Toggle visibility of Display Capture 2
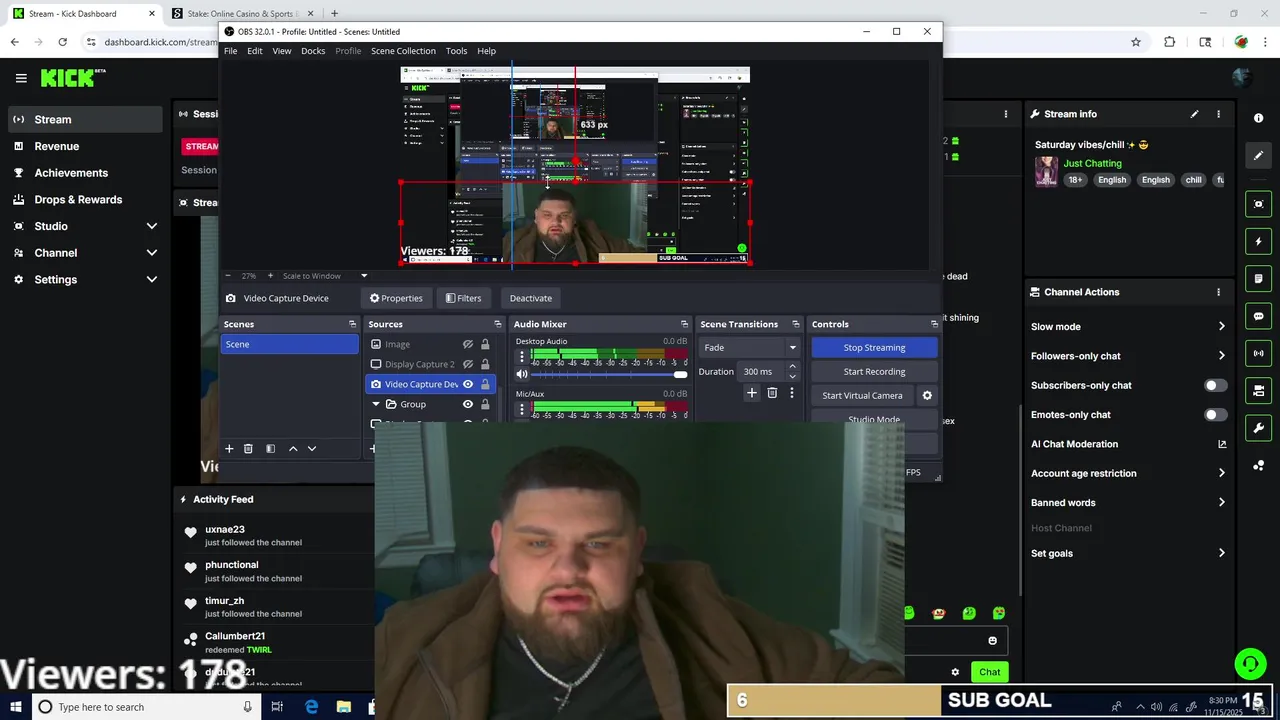Image resolution: width=1280 pixels, height=720 pixels. pos(467,364)
